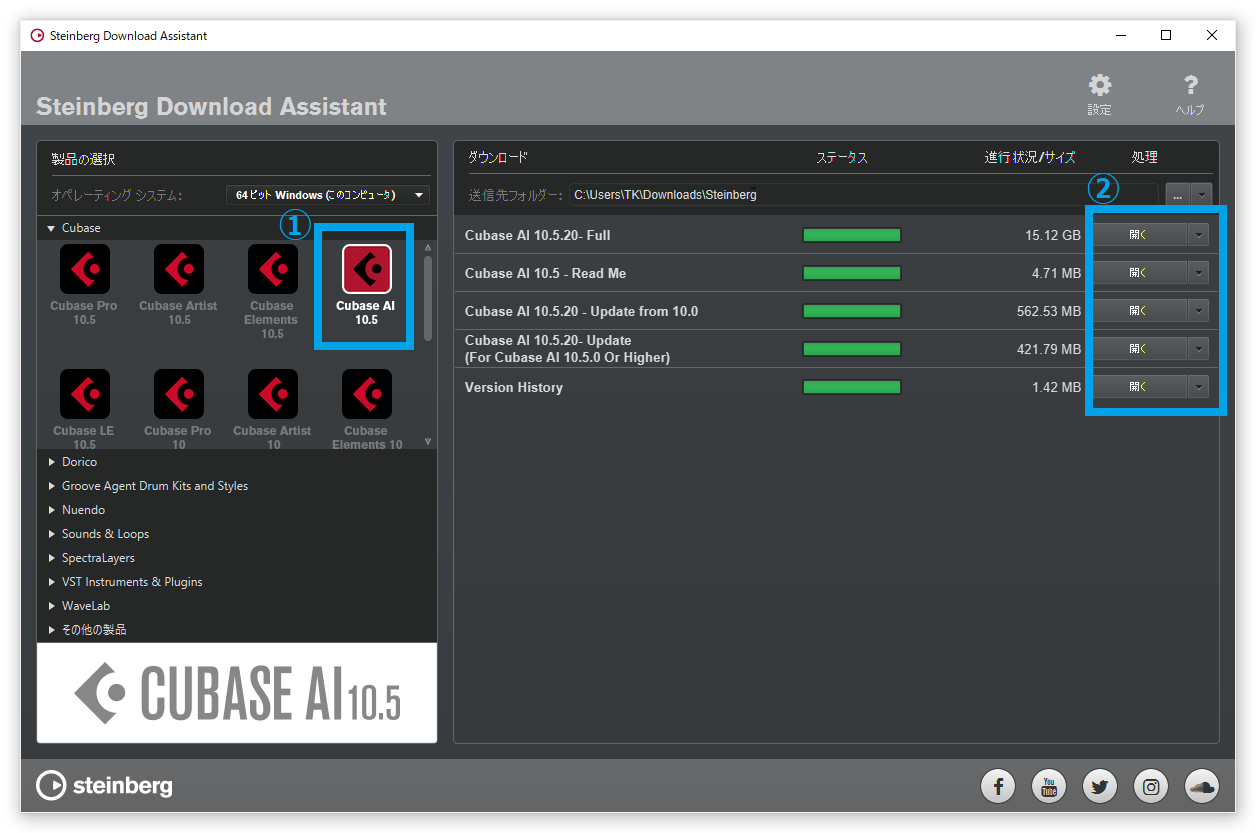Click the browse folder ellipsis button
Image resolution: width=1256 pixels, height=833 pixels.
pyautogui.click(x=1177, y=195)
